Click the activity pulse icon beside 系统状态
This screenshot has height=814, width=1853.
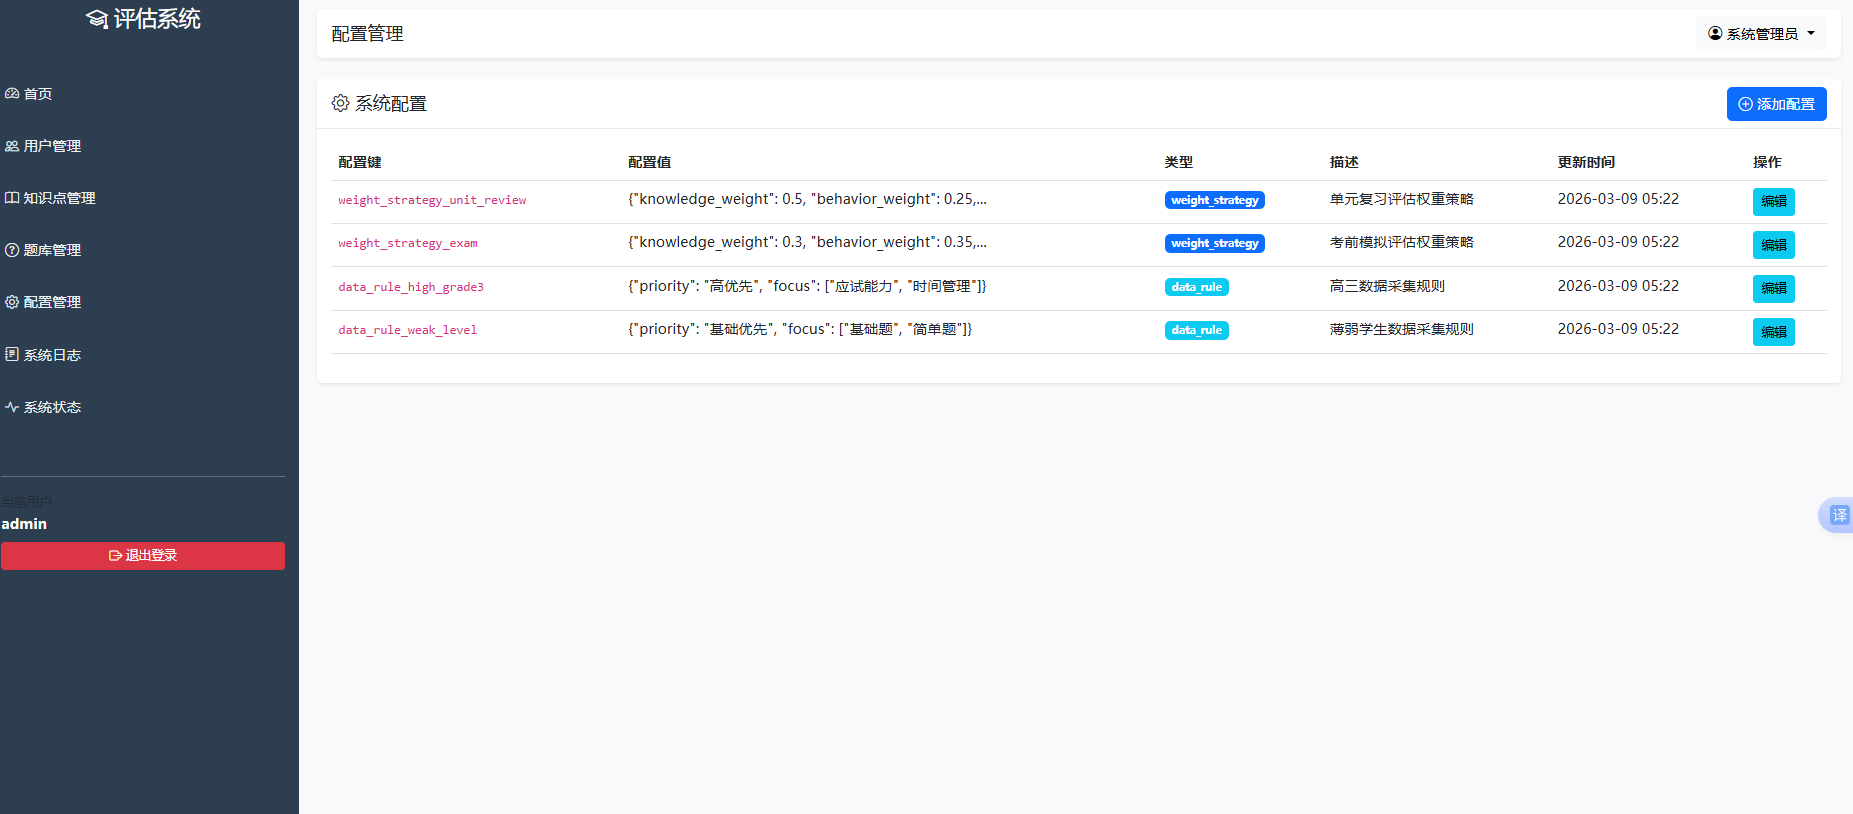click(x=12, y=407)
